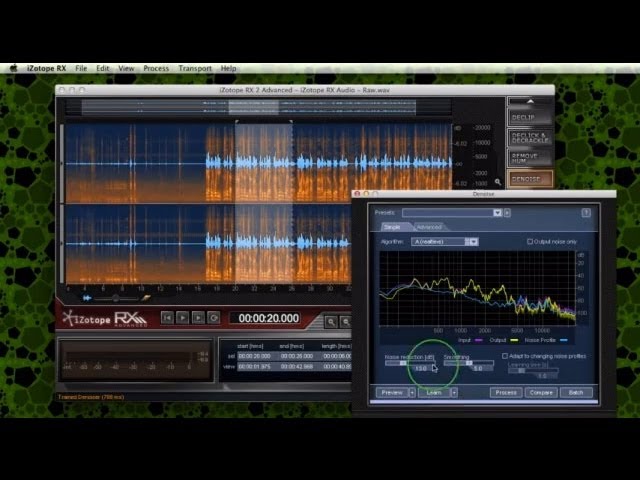
Task: Click the left channel spectrogram selection region
Action: click(x=264, y=163)
